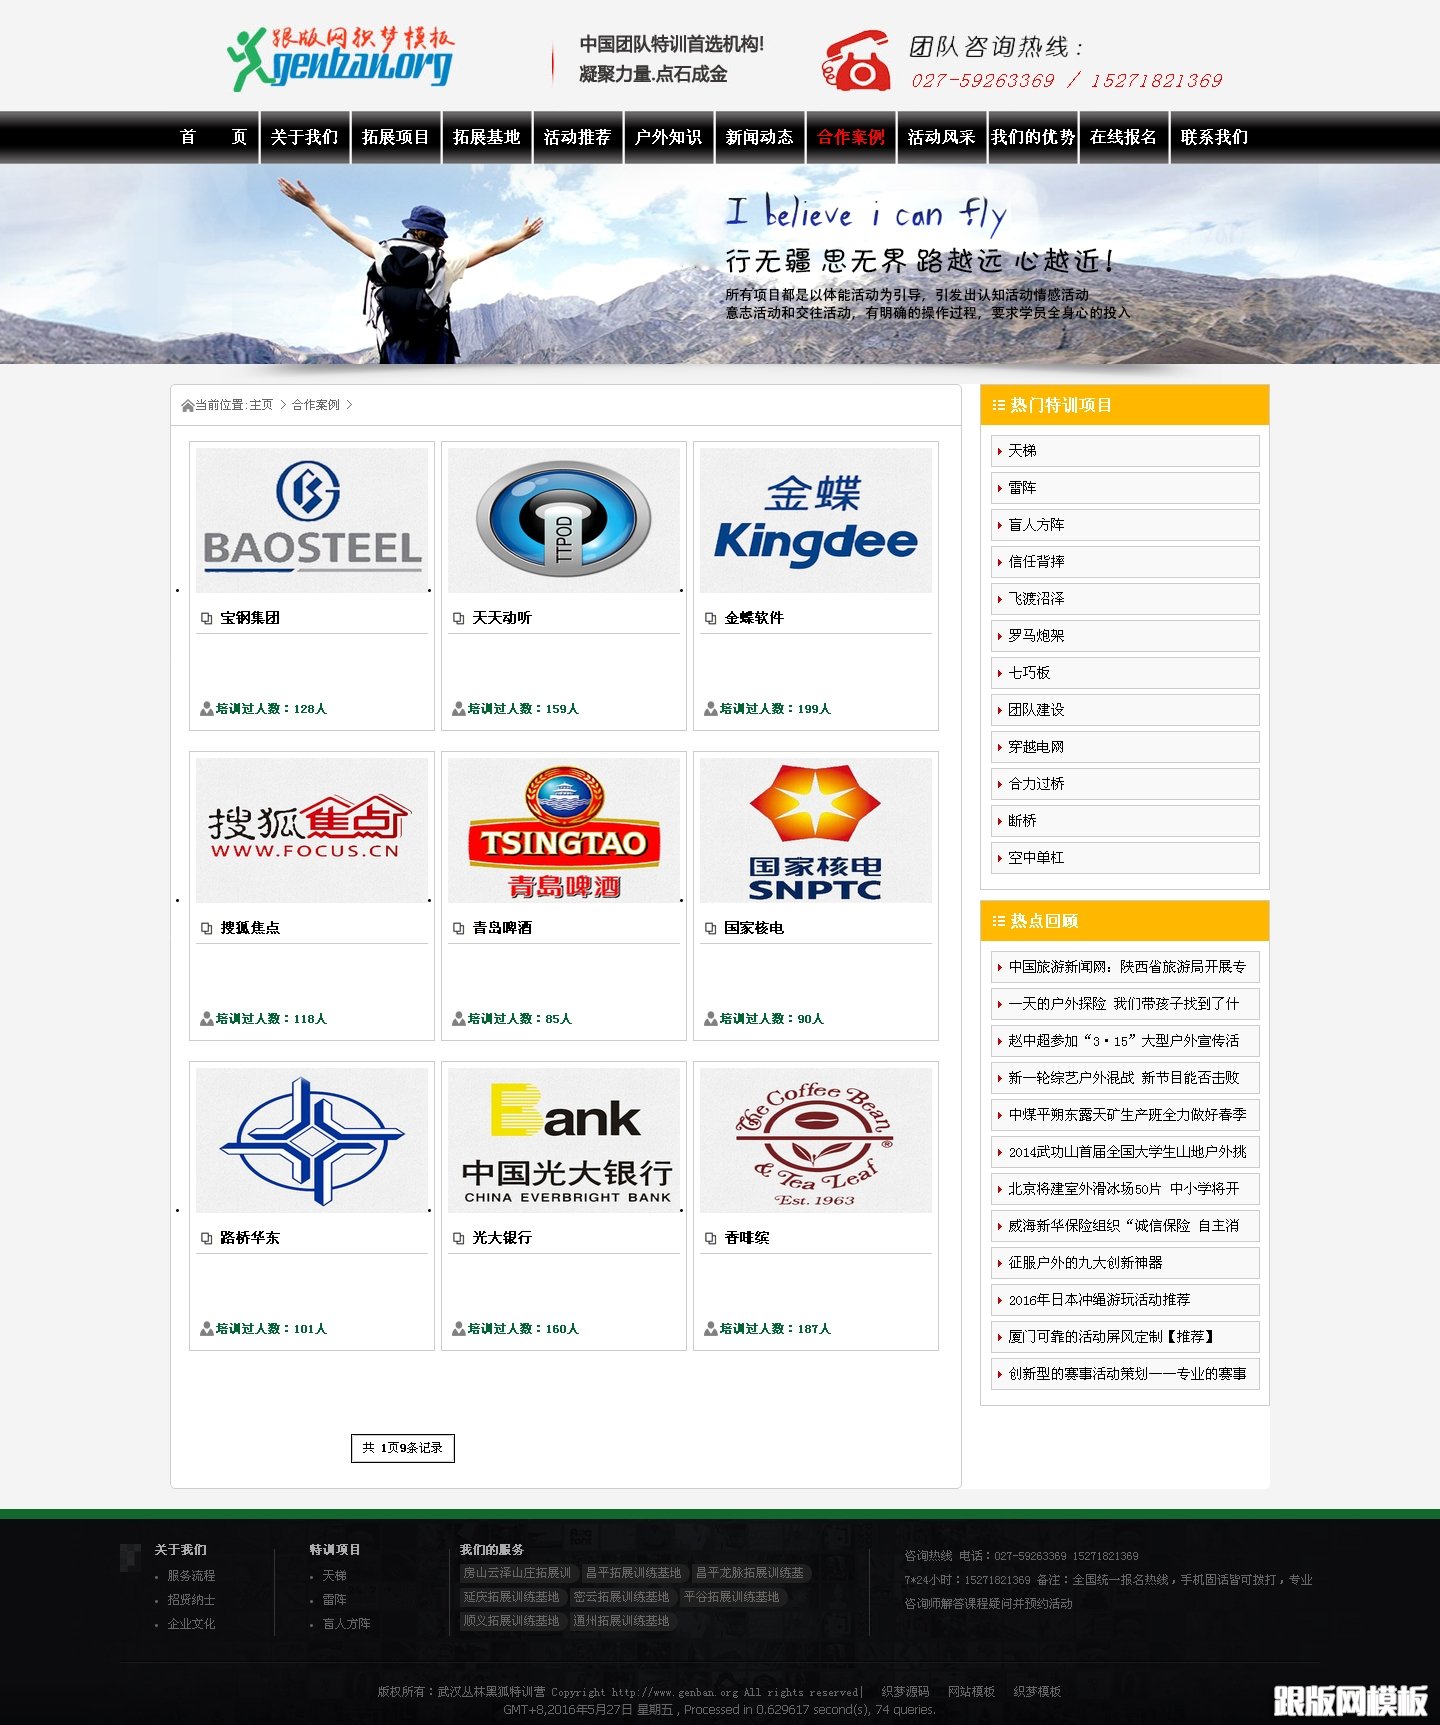Click the home icon in breadcrumb
Viewport: 1440px width, 1725px height.
click(x=187, y=405)
